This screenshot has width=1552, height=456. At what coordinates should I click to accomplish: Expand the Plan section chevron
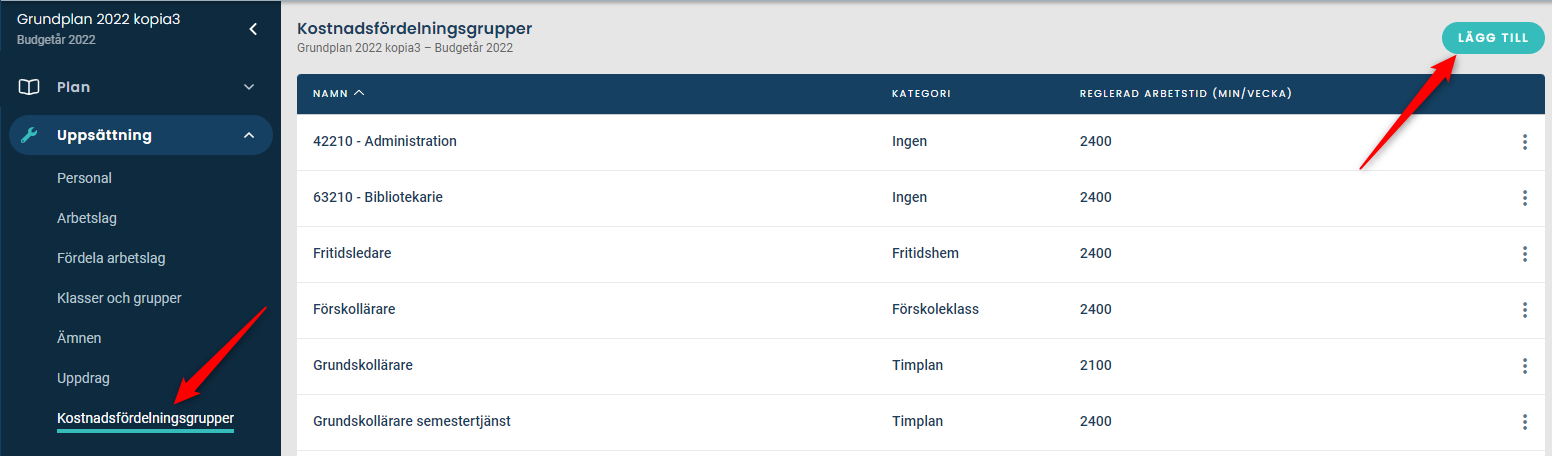(x=249, y=87)
